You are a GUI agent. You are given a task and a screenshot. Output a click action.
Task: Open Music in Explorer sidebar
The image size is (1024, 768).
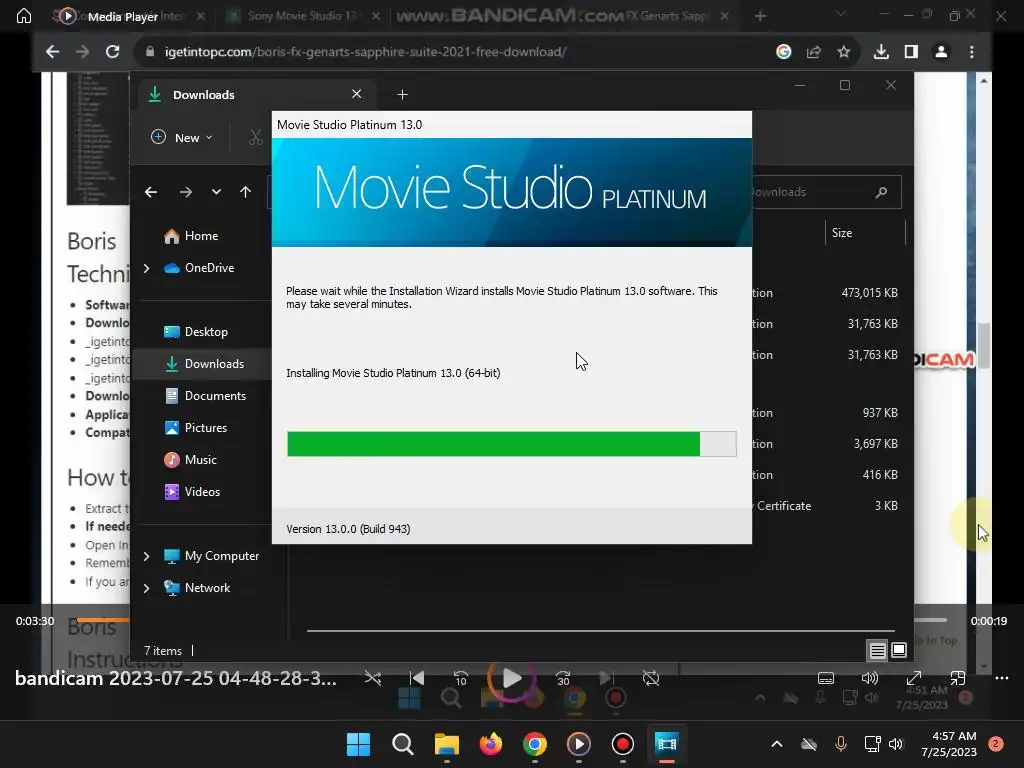pyautogui.click(x=201, y=460)
